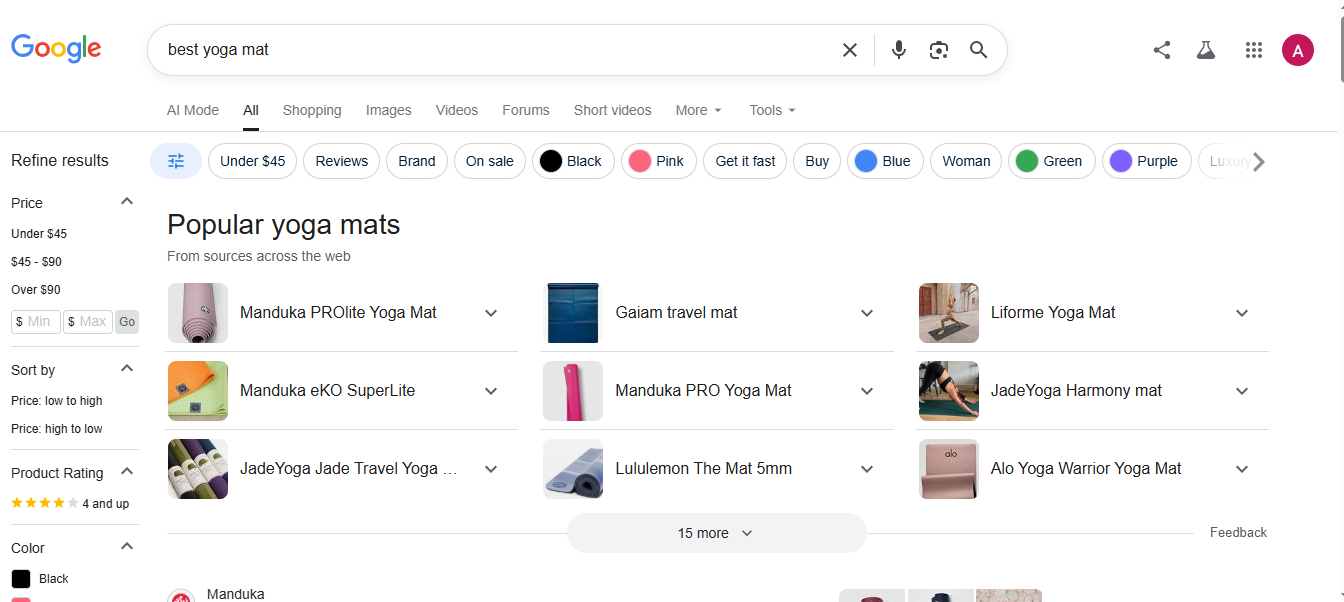This screenshot has height=602, width=1344.
Task: Expand Manduka eKO SuperLite details
Action: coord(491,391)
